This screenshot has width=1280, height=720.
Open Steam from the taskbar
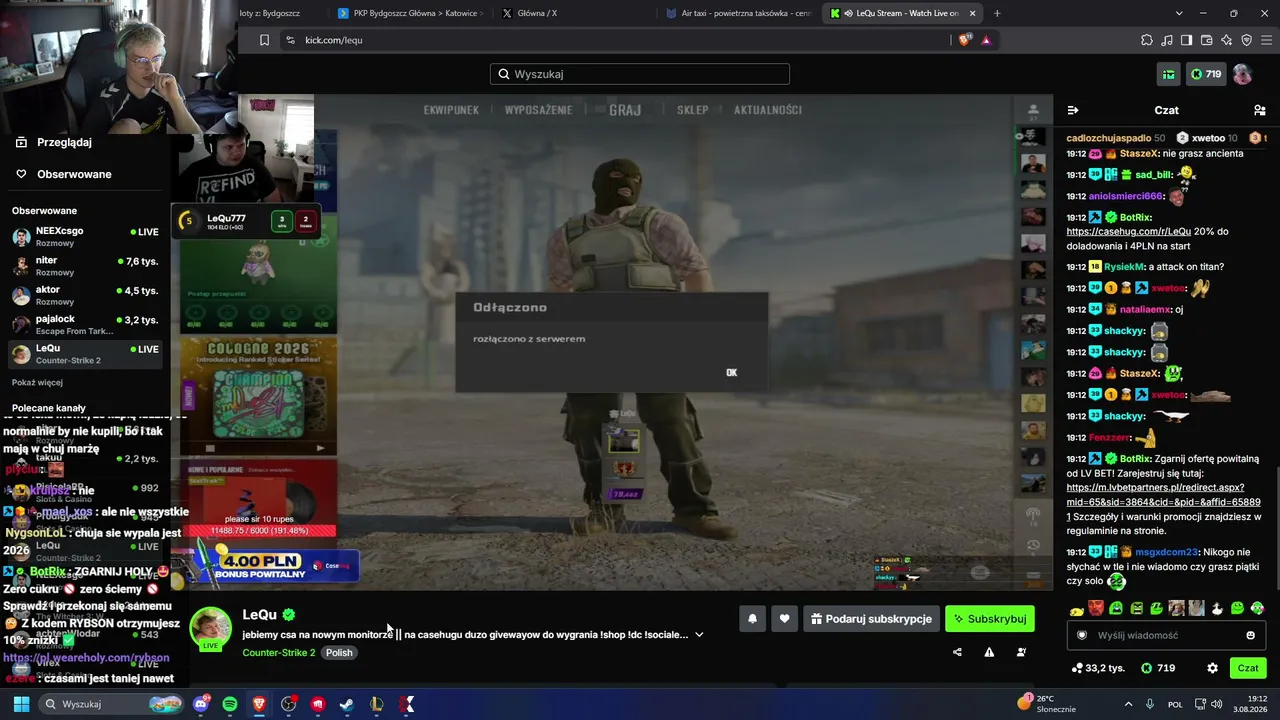(x=347, y=704)
